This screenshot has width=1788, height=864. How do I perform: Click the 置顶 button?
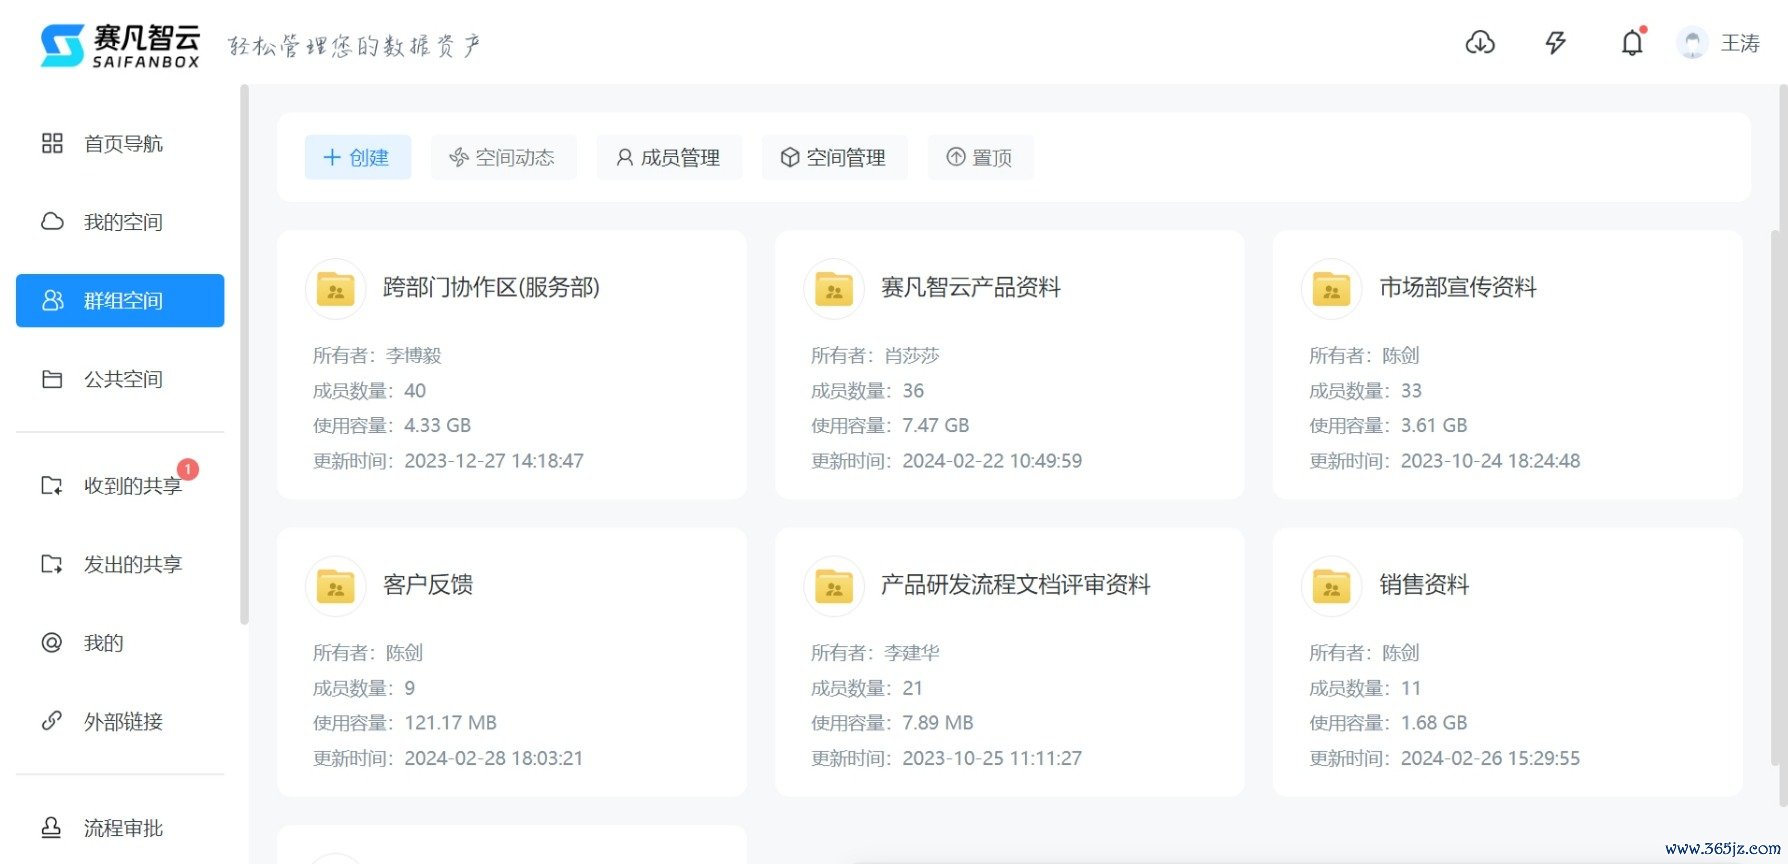(980, 157)
